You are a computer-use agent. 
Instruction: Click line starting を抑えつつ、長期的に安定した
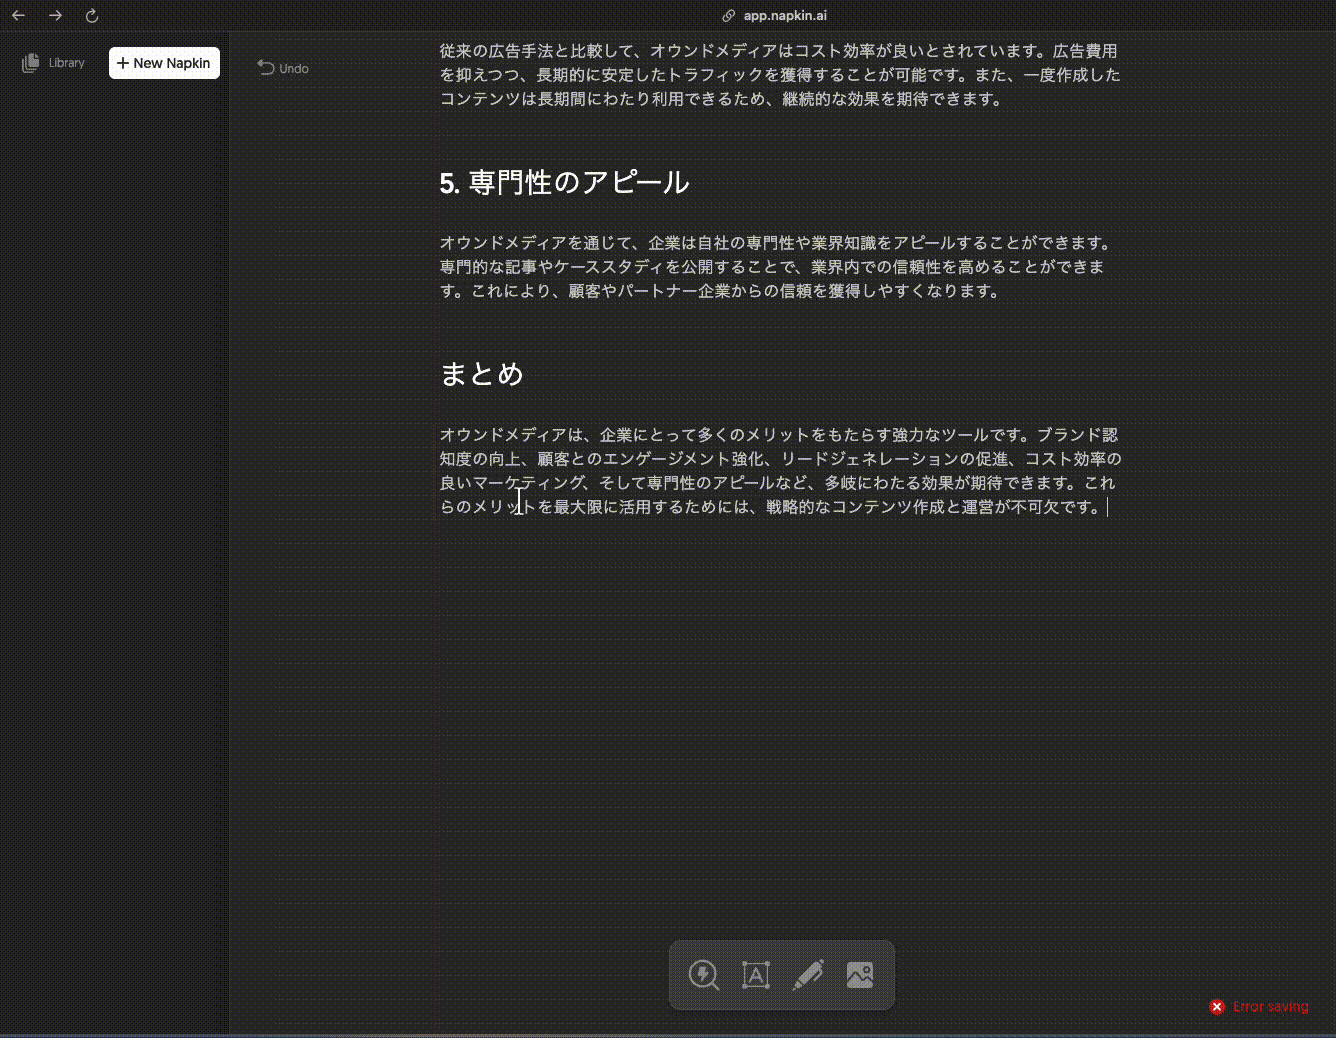pos(780,75)
